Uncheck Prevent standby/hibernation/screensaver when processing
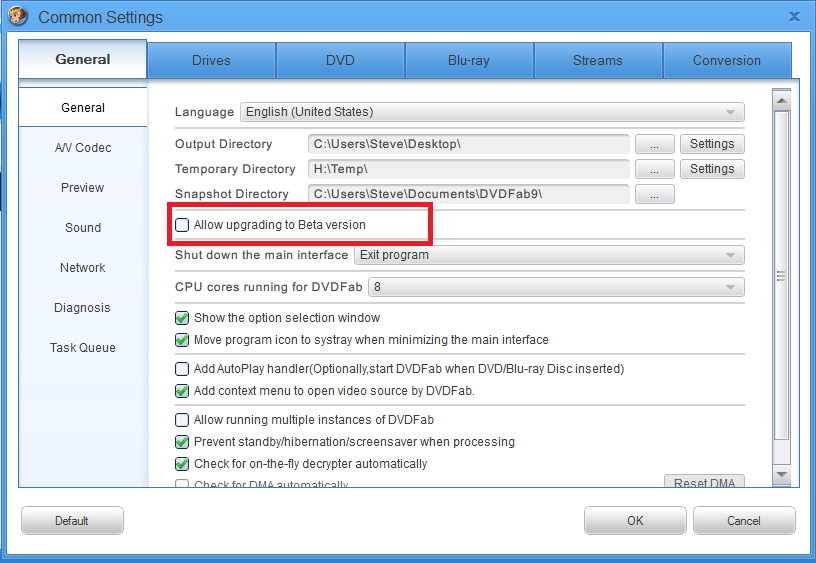The image size is (816, 563). click(182, 442)
